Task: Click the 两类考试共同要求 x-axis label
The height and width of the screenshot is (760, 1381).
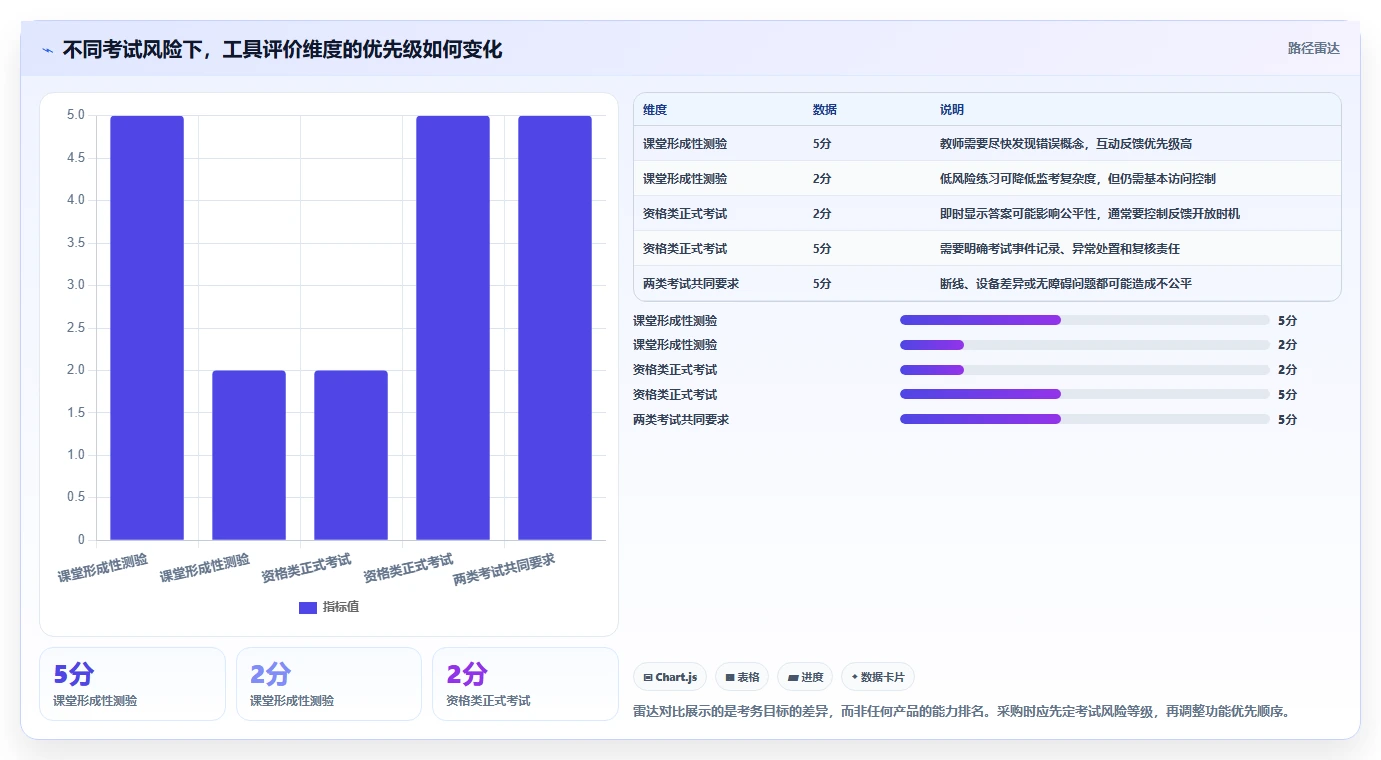Action: [504, 569]
